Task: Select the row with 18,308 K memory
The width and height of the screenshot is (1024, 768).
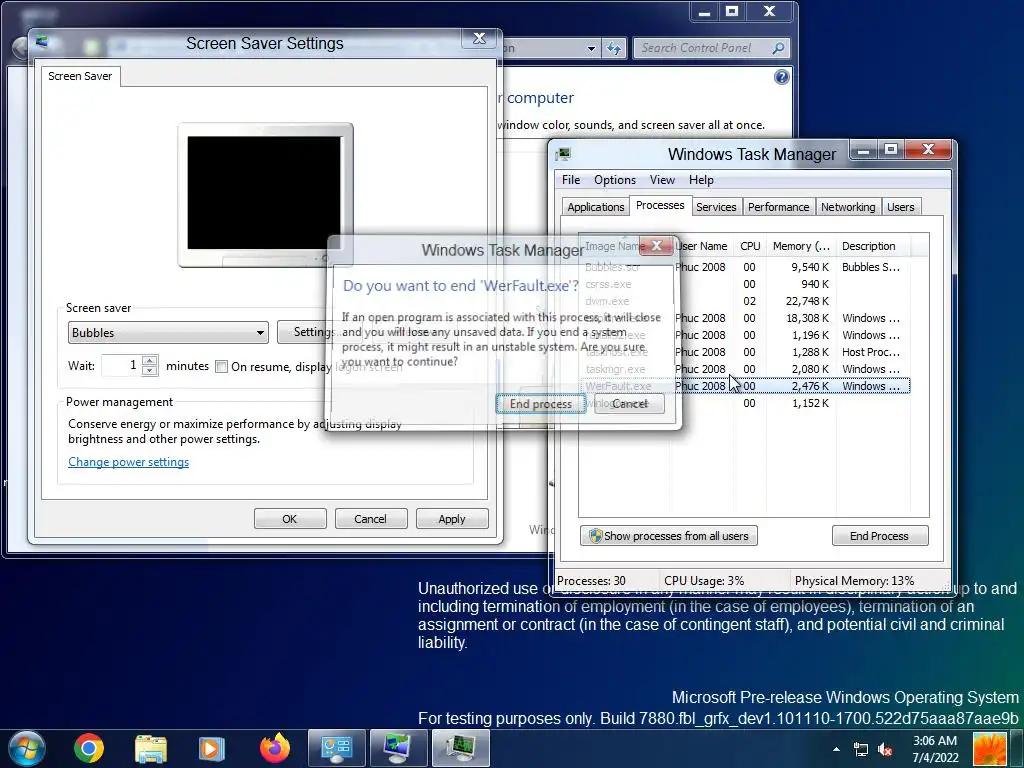Action: [744, 318]
